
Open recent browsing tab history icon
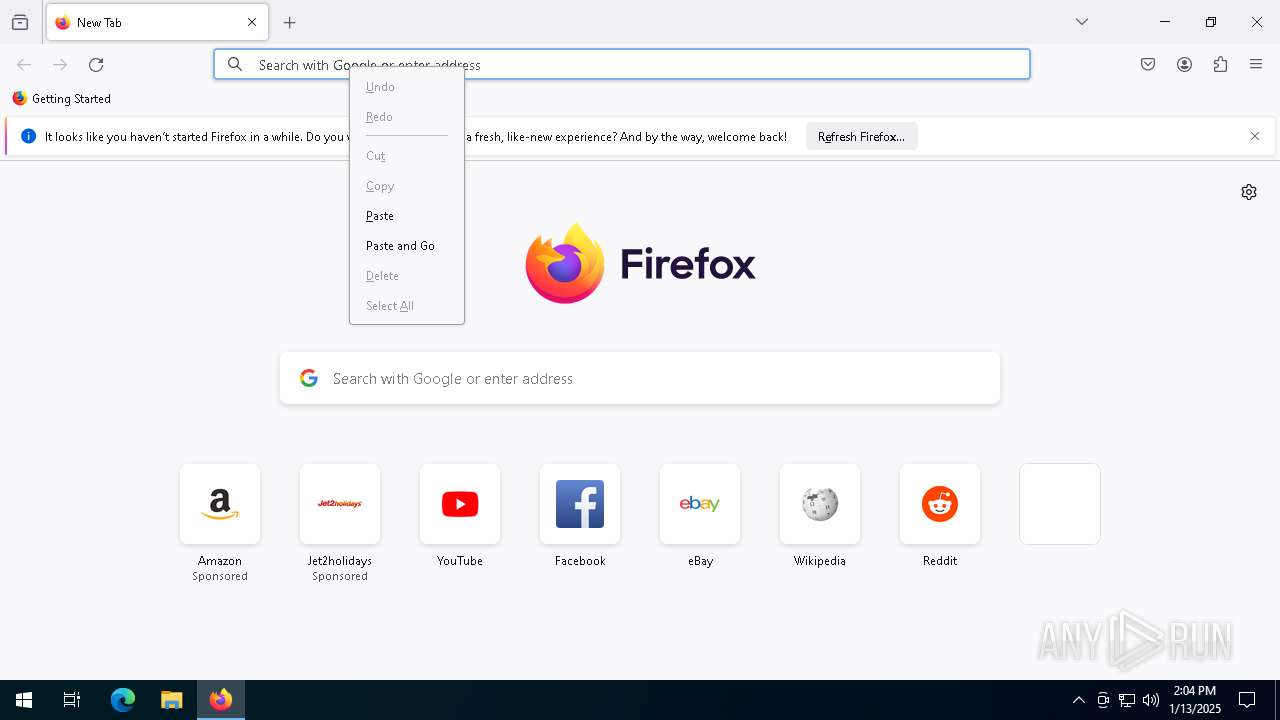(20, 22)
